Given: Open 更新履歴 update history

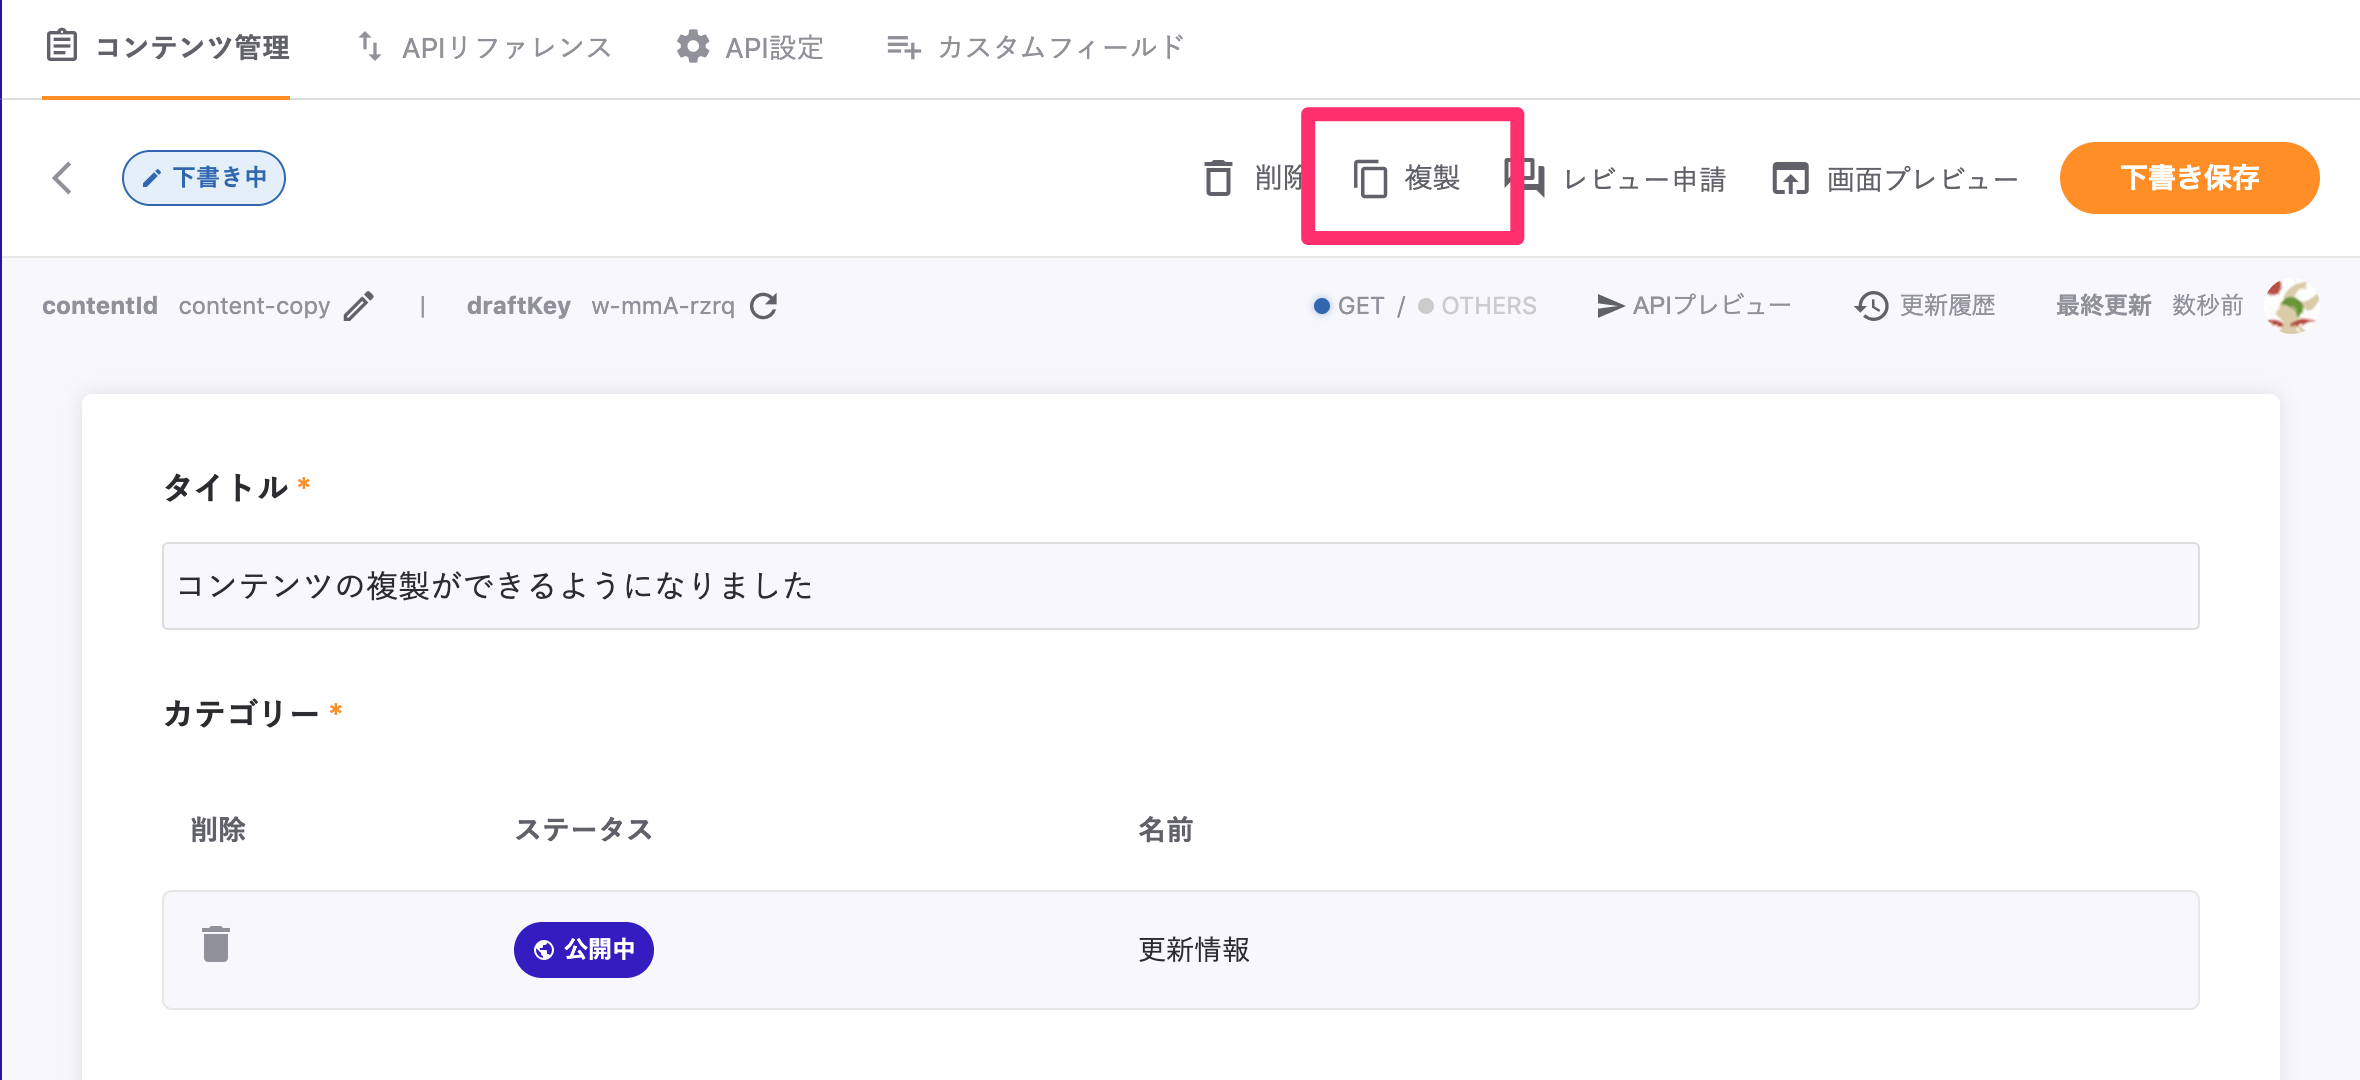Looking at the screenshot, I should click(1925, 306).
